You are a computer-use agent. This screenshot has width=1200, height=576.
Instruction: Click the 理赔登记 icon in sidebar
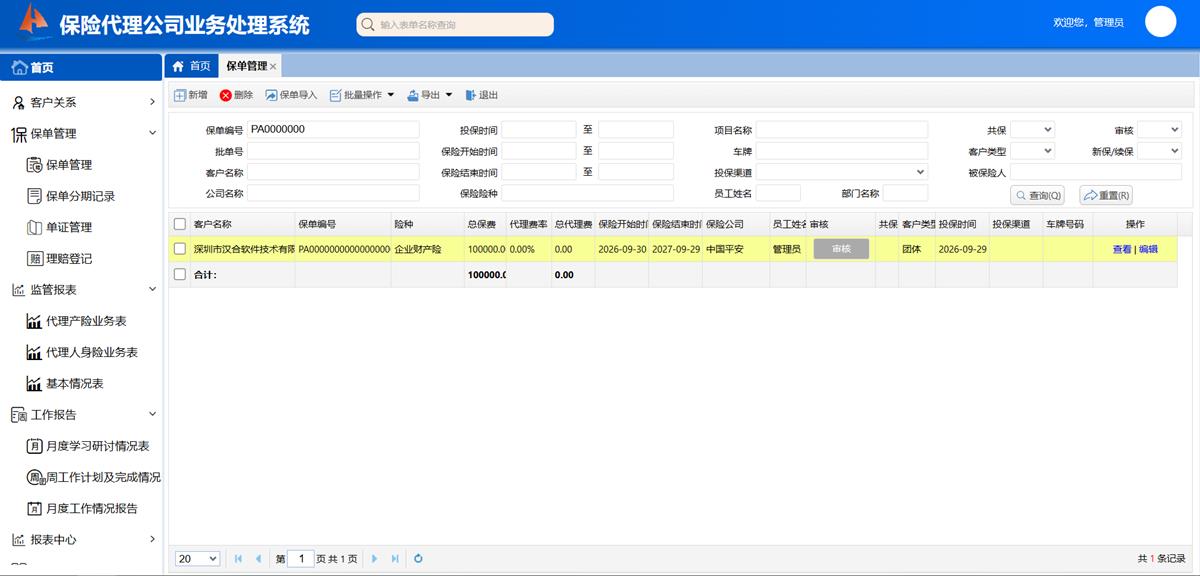(34, 258)
